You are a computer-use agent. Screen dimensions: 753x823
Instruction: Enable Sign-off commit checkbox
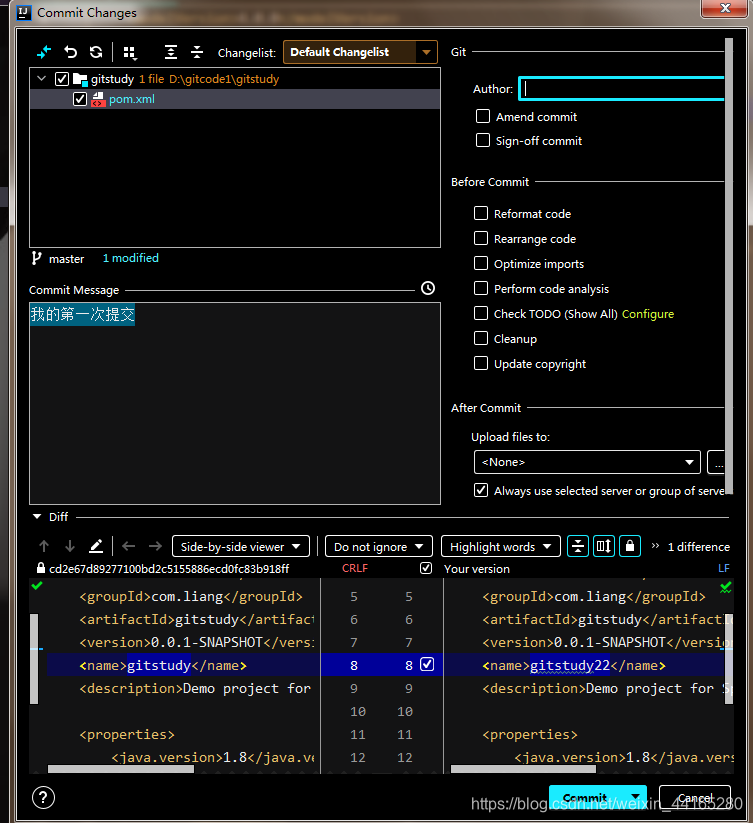[x=483, y=140]
